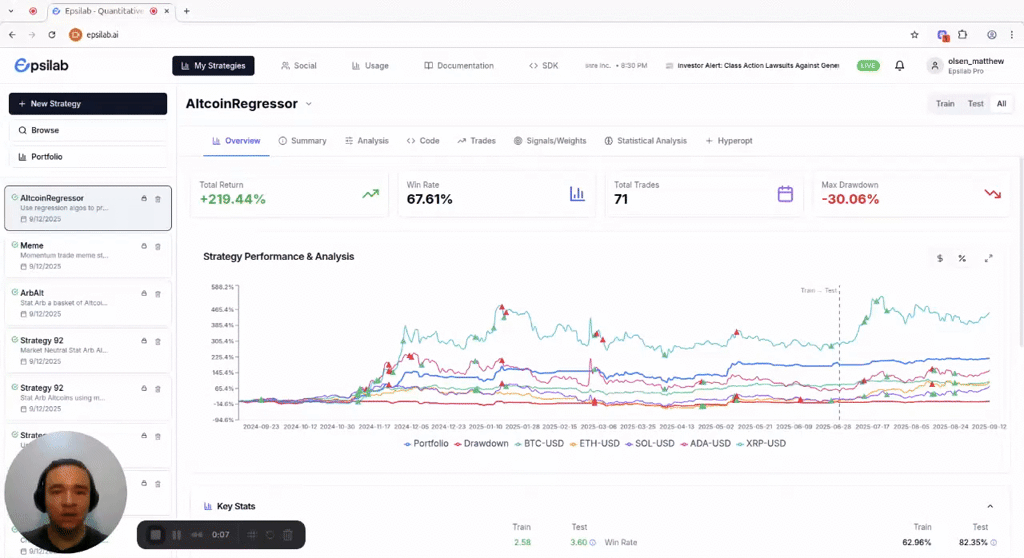The height and width of the screenshot is (558, 1024).
Task: Click the New Strategy button
Action: click(x=88, y=104)
